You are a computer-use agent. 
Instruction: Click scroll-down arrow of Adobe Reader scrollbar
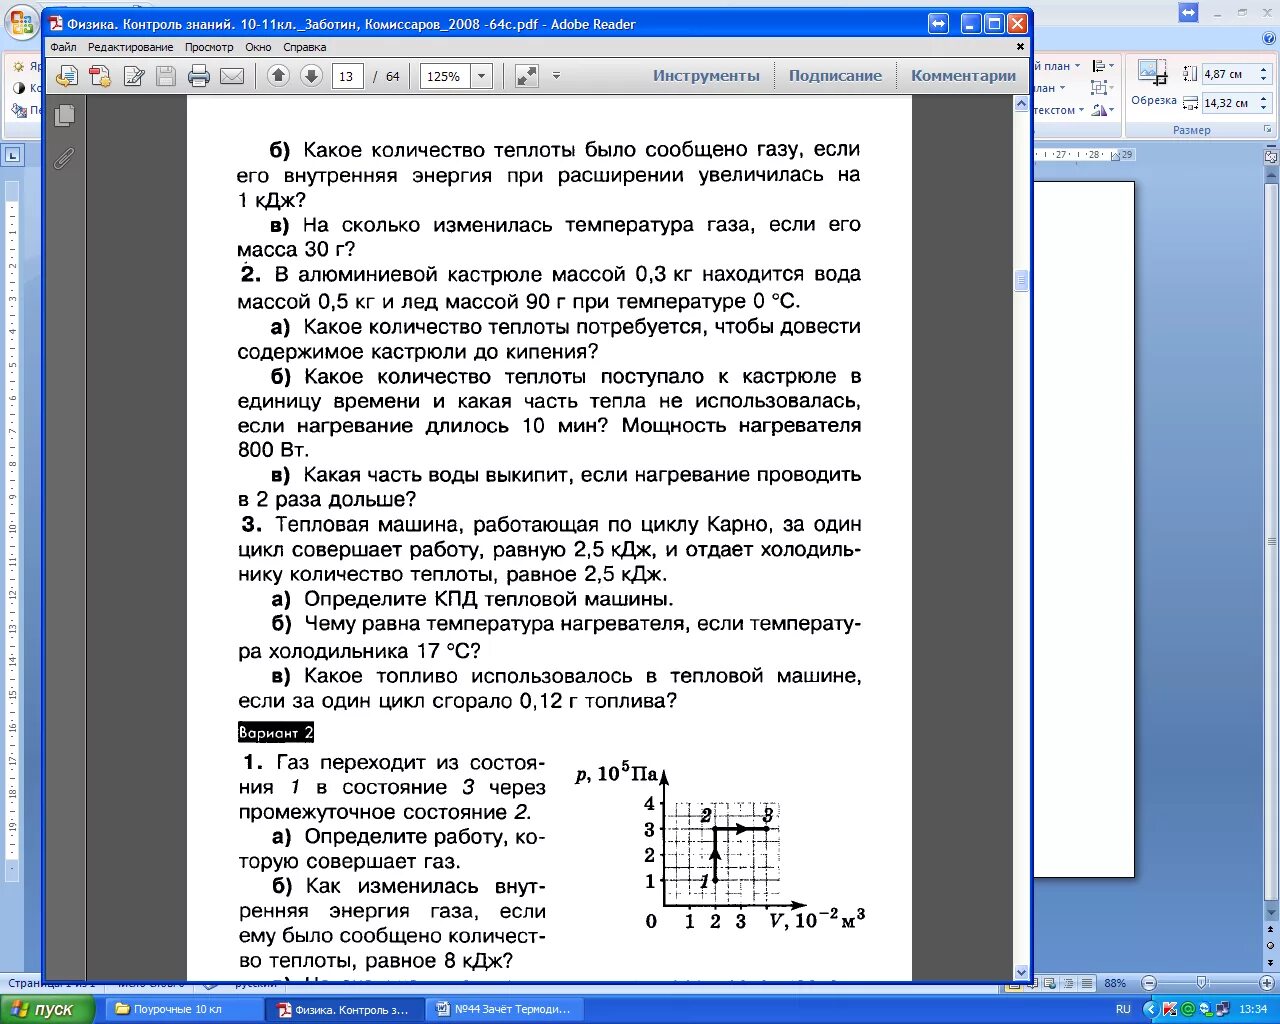click(1021, 972)
